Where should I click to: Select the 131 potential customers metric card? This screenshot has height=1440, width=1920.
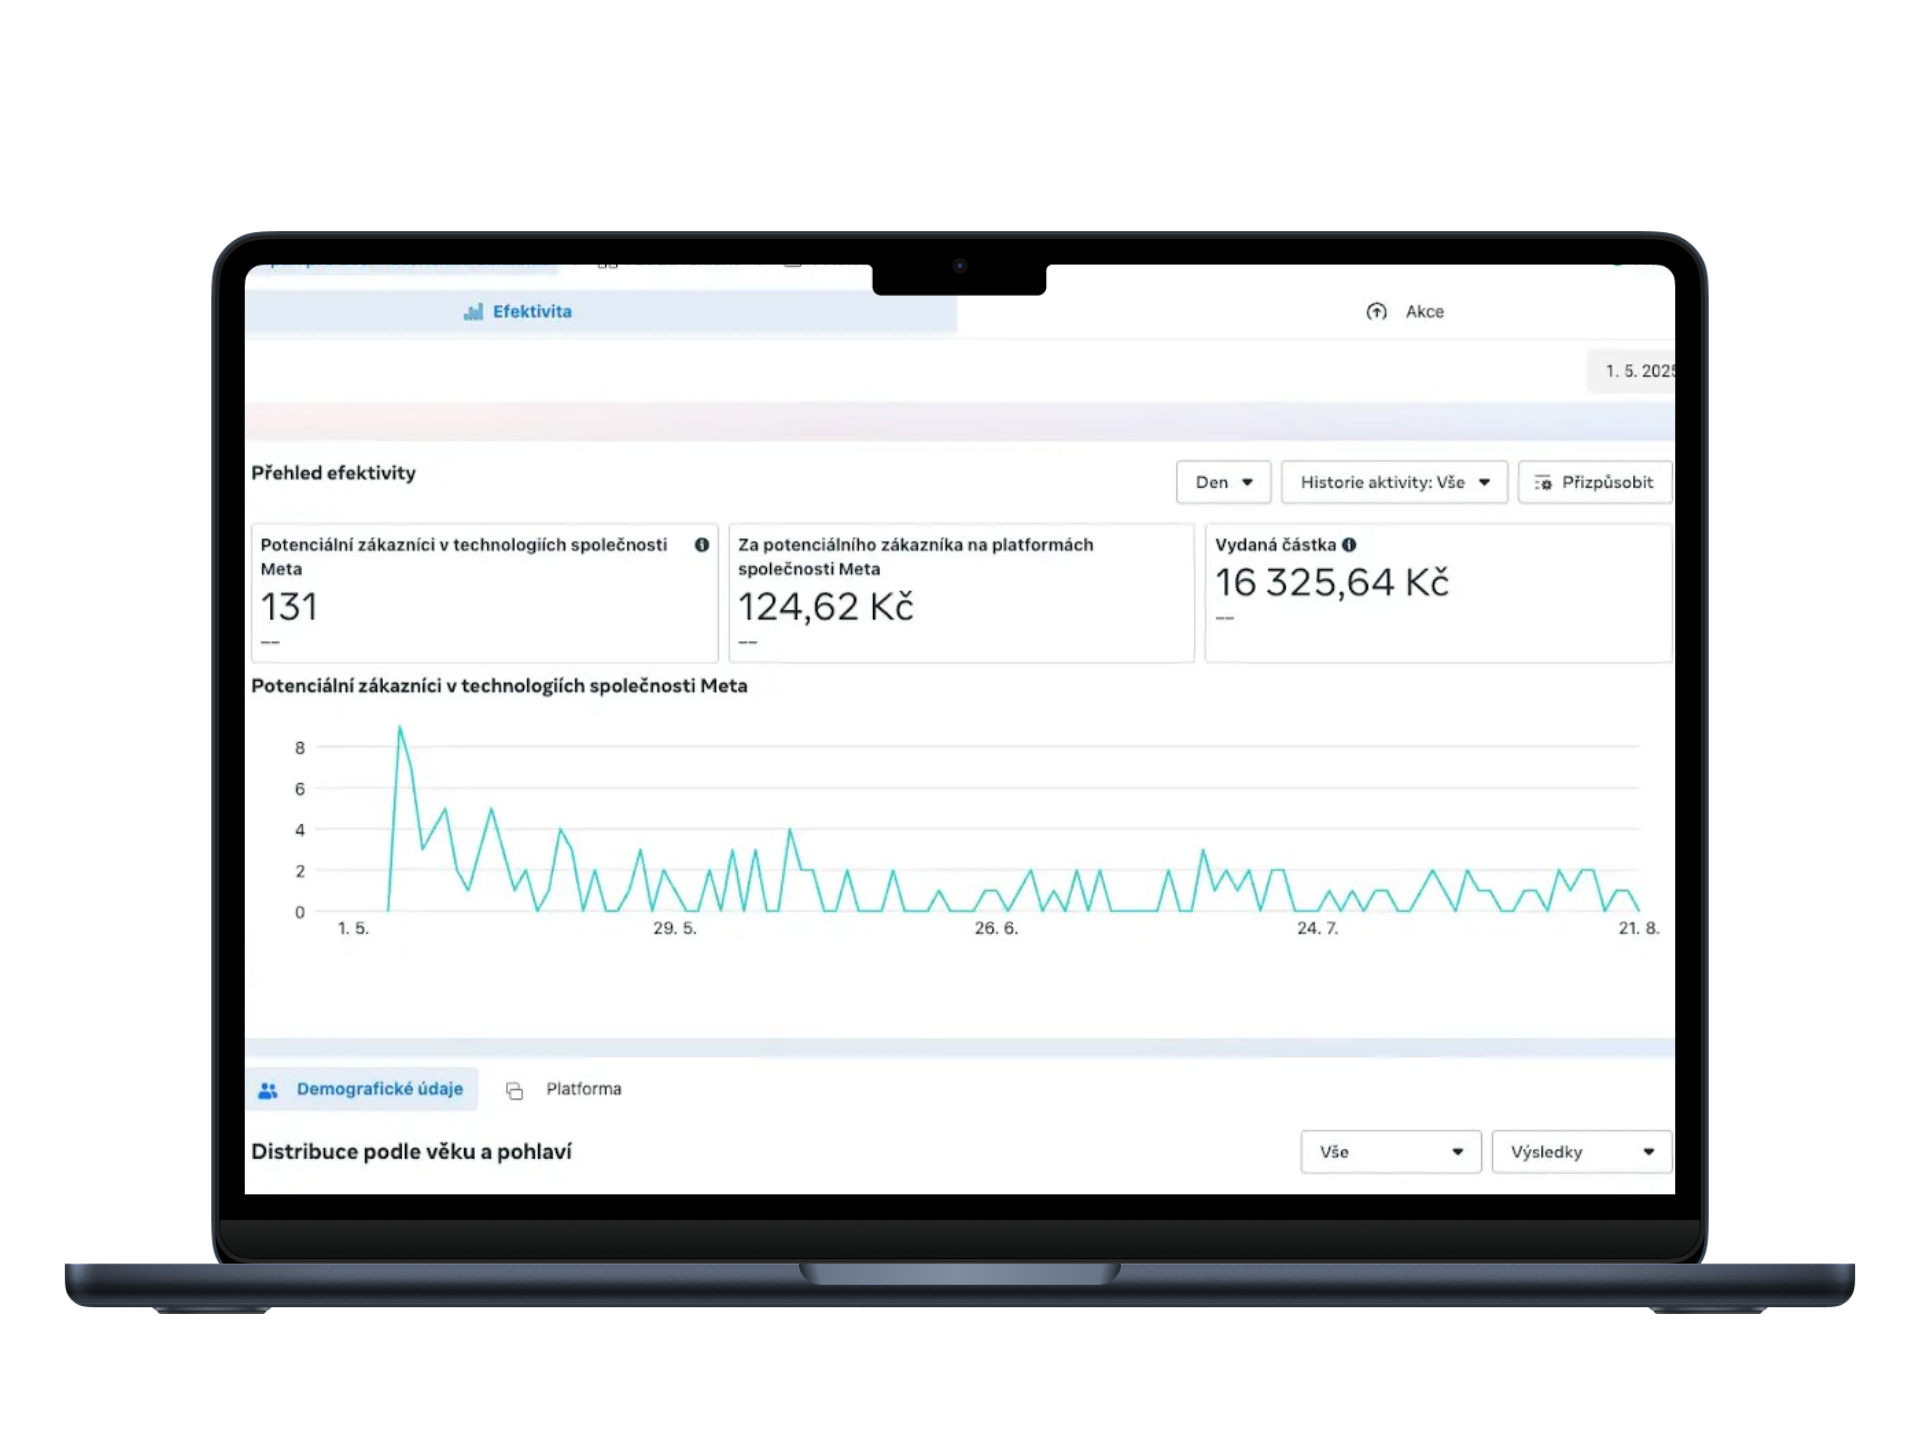(484, 593)
